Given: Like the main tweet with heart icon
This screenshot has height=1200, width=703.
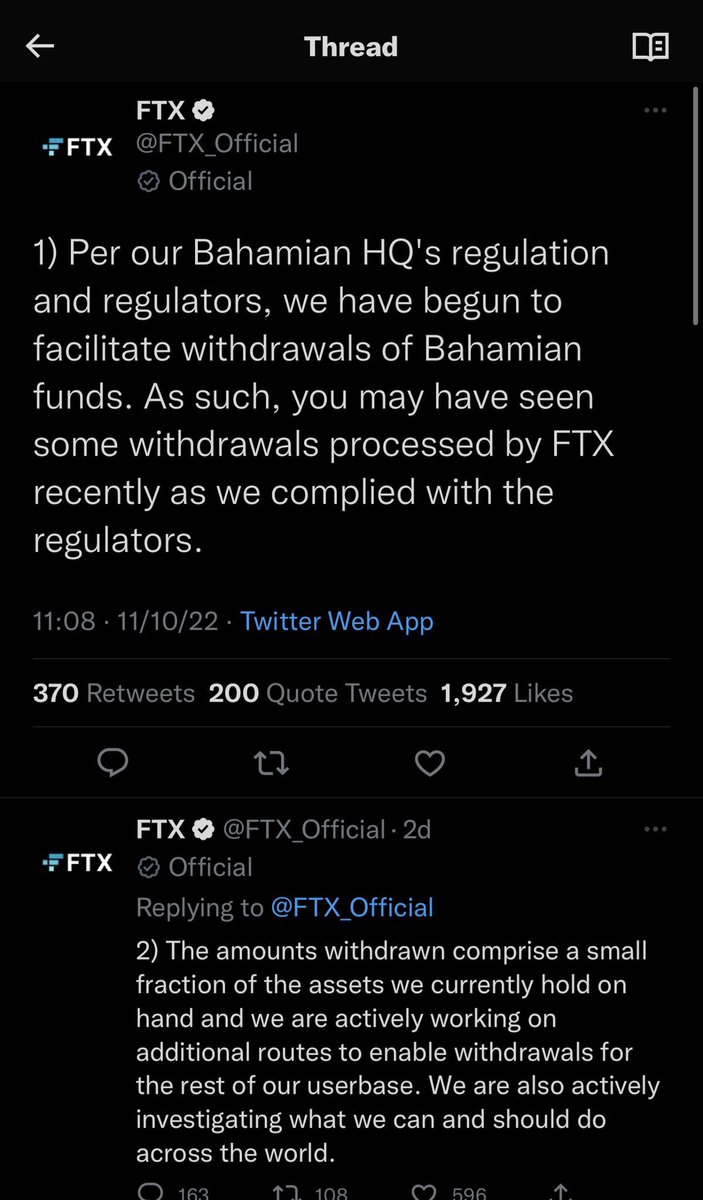Looking at the screenshot, I should click(x=430, y=764).
